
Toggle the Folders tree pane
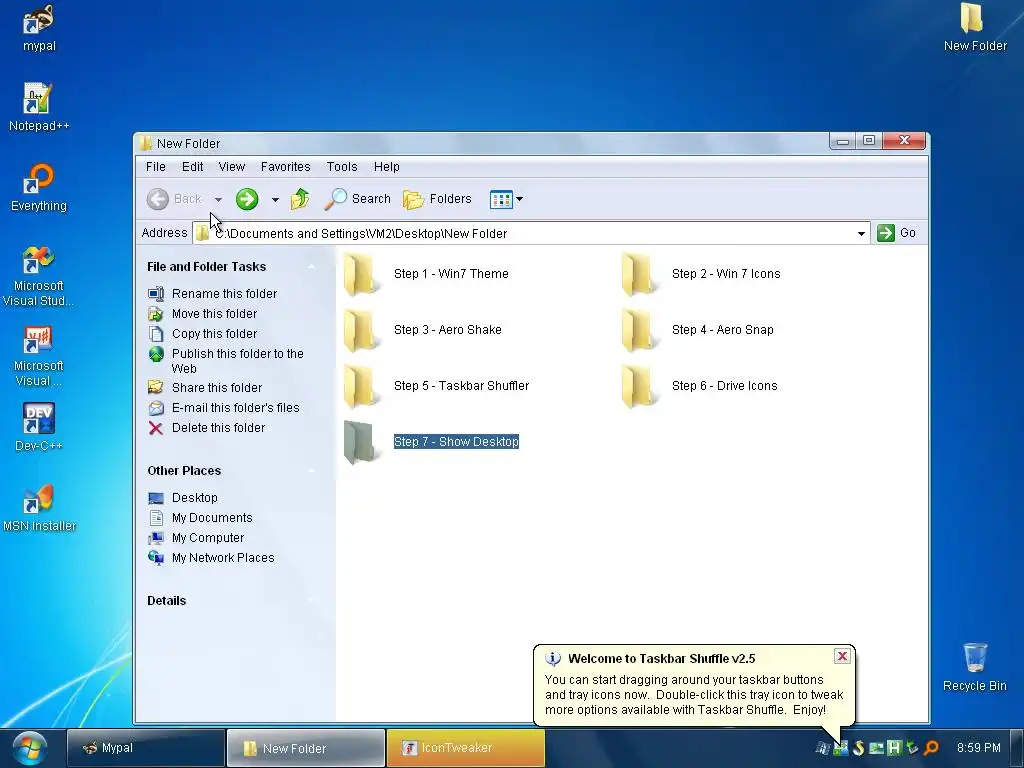438,199
